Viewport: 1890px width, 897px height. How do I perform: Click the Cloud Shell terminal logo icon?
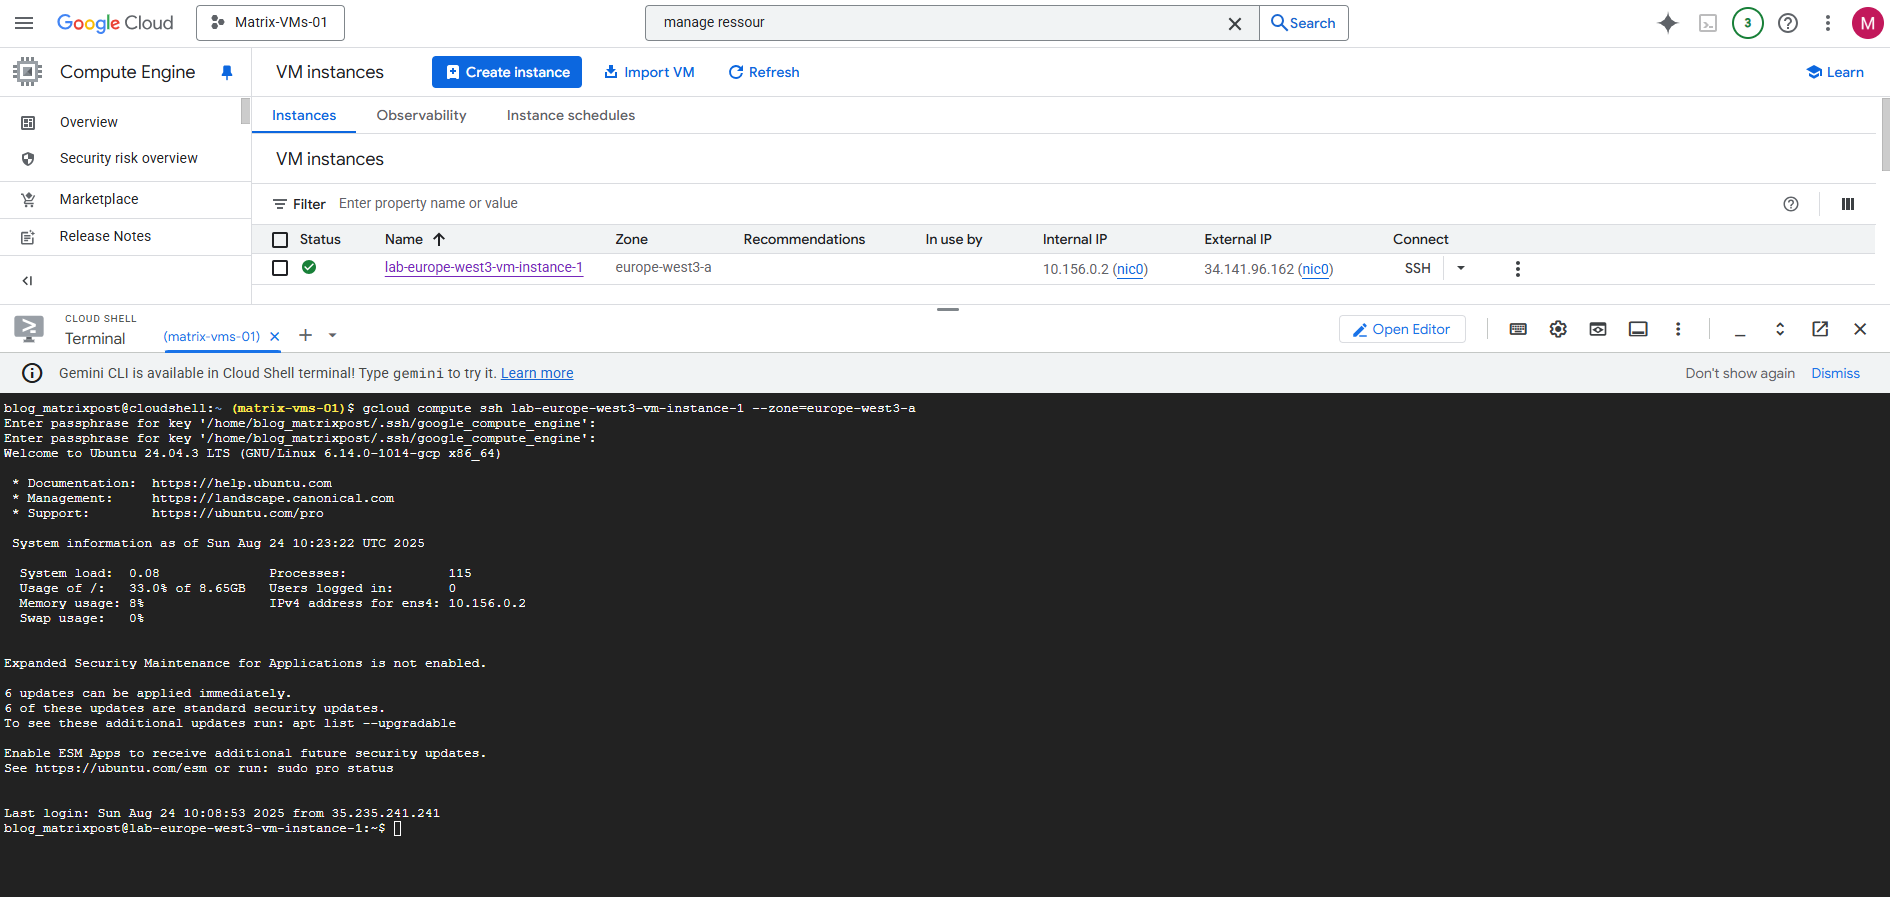click(x=29, y=329)
